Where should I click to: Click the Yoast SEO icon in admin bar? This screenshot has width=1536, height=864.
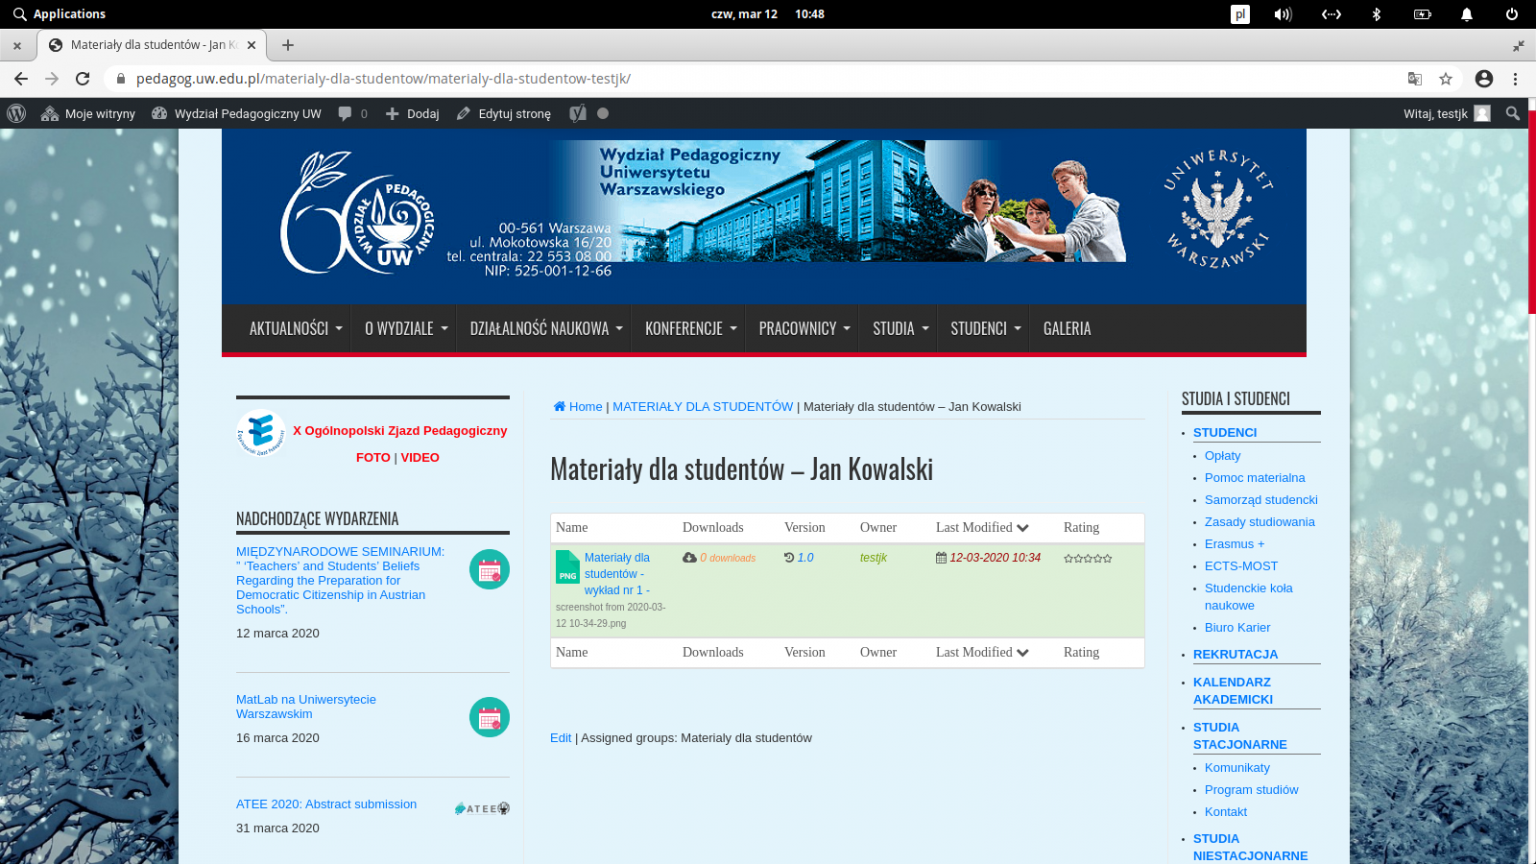point(578,114)
